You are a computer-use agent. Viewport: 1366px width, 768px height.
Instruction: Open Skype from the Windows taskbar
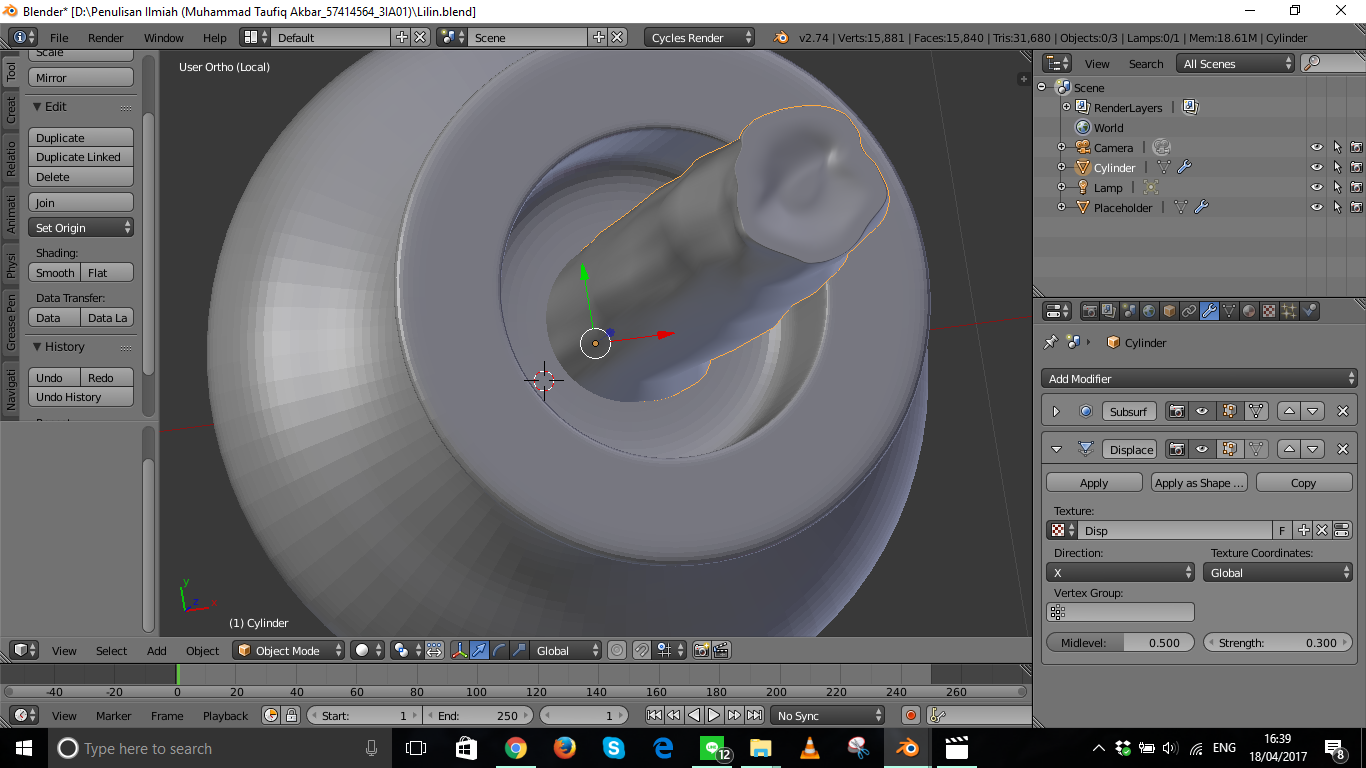click(x=614, y=748)
